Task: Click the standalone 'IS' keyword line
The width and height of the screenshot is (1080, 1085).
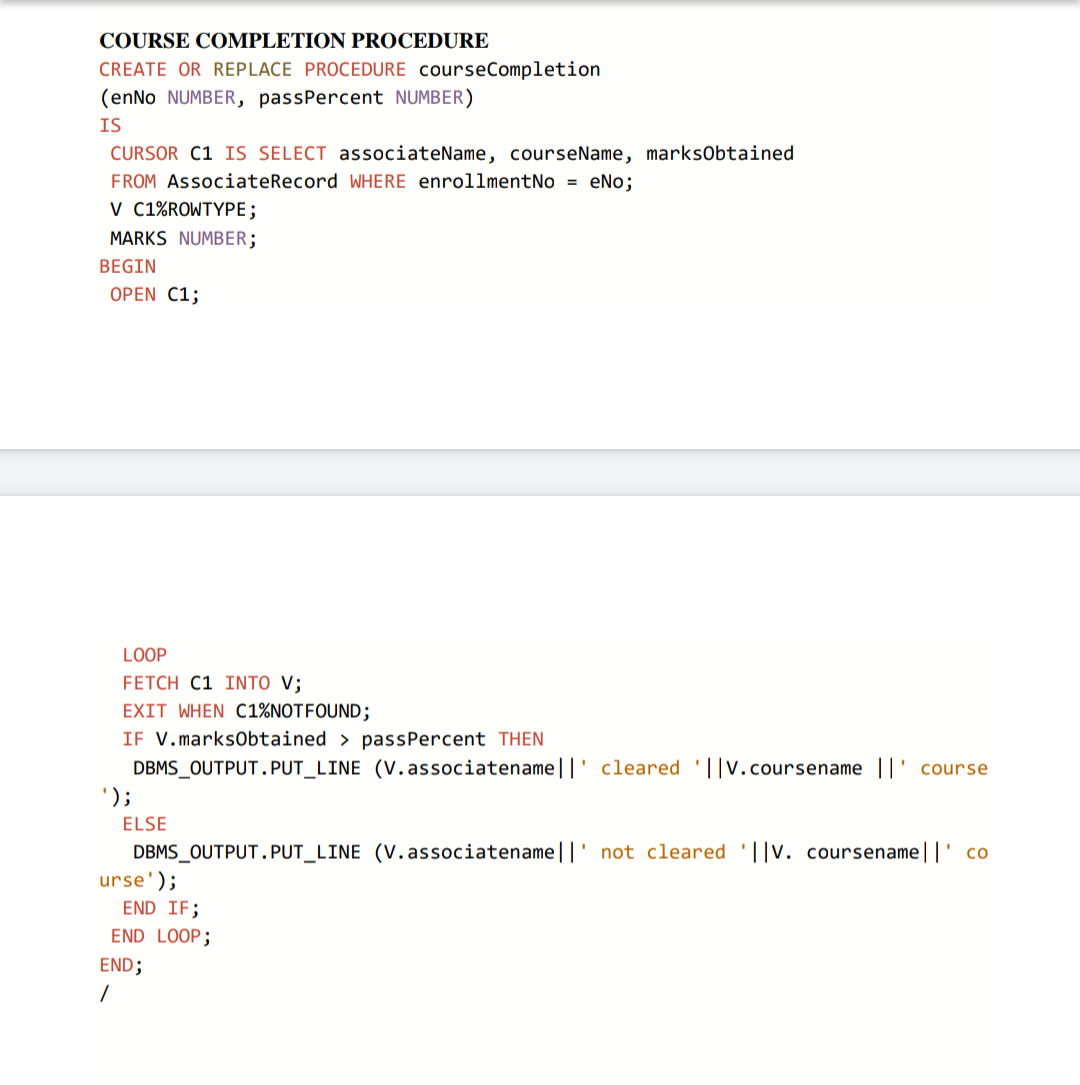Action: (x=110, y=125)
